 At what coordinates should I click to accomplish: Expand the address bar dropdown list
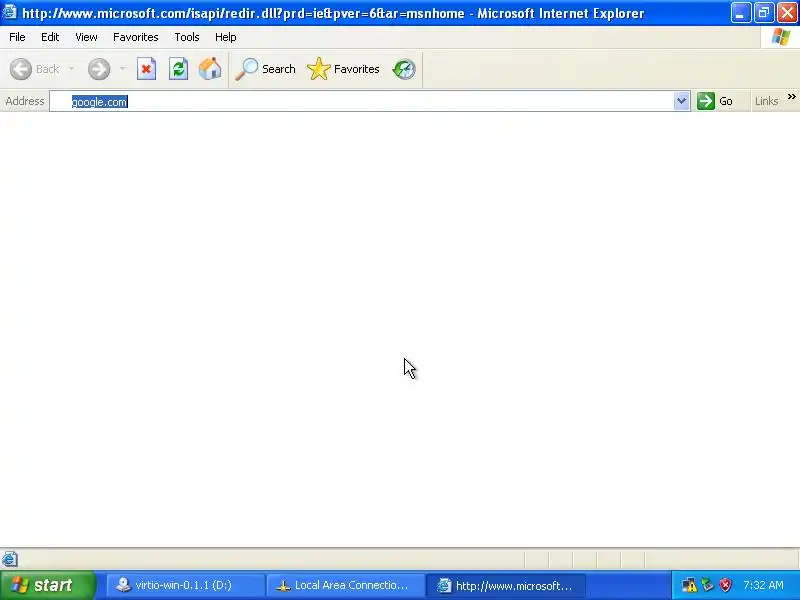click(681, 101)
